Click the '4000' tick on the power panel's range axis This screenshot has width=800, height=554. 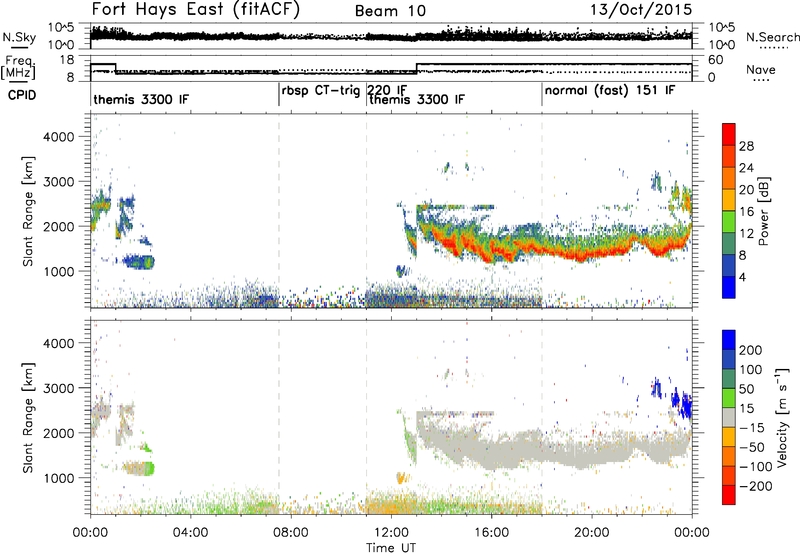coord(58,137)
